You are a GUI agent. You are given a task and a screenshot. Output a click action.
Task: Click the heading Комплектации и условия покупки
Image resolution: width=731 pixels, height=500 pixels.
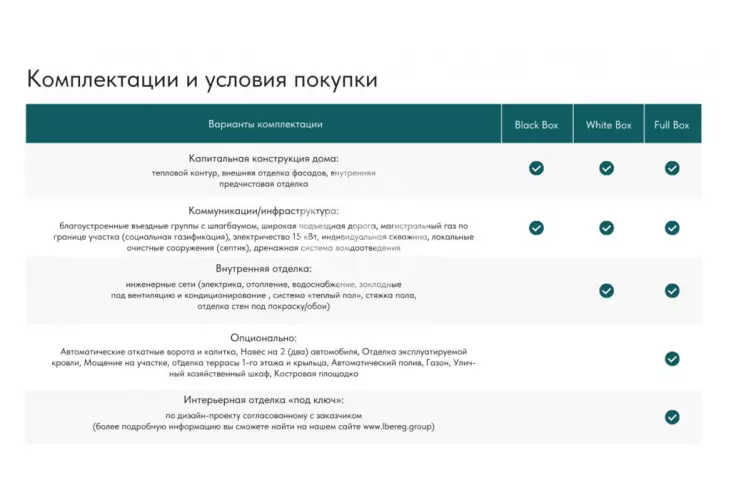(x=202, y=80)
